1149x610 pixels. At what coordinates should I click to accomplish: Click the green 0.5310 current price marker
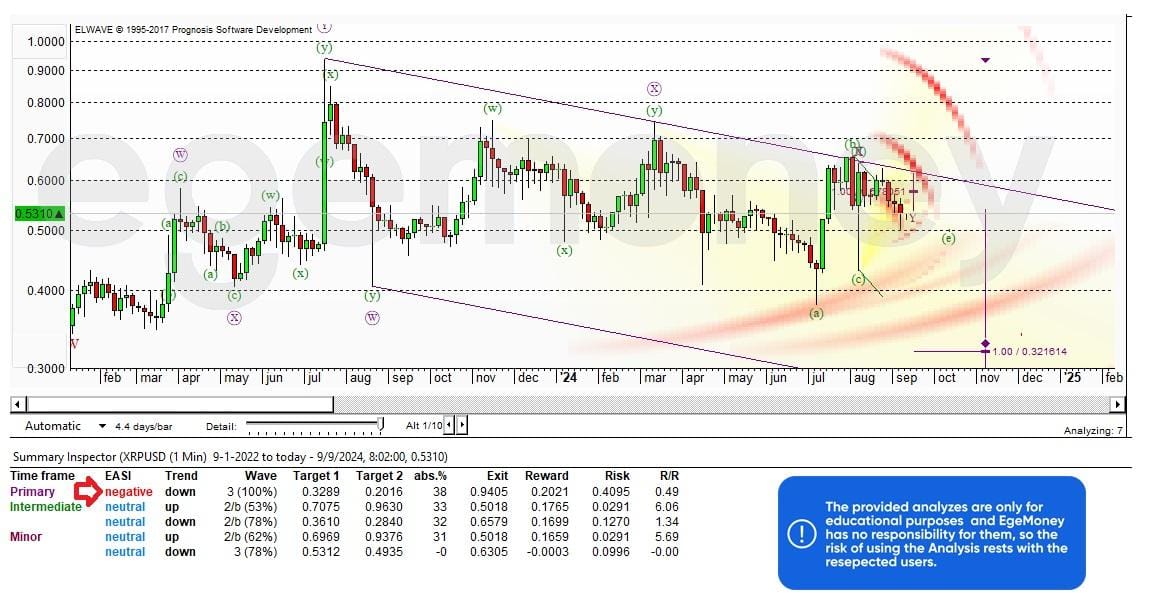[40, 213]
